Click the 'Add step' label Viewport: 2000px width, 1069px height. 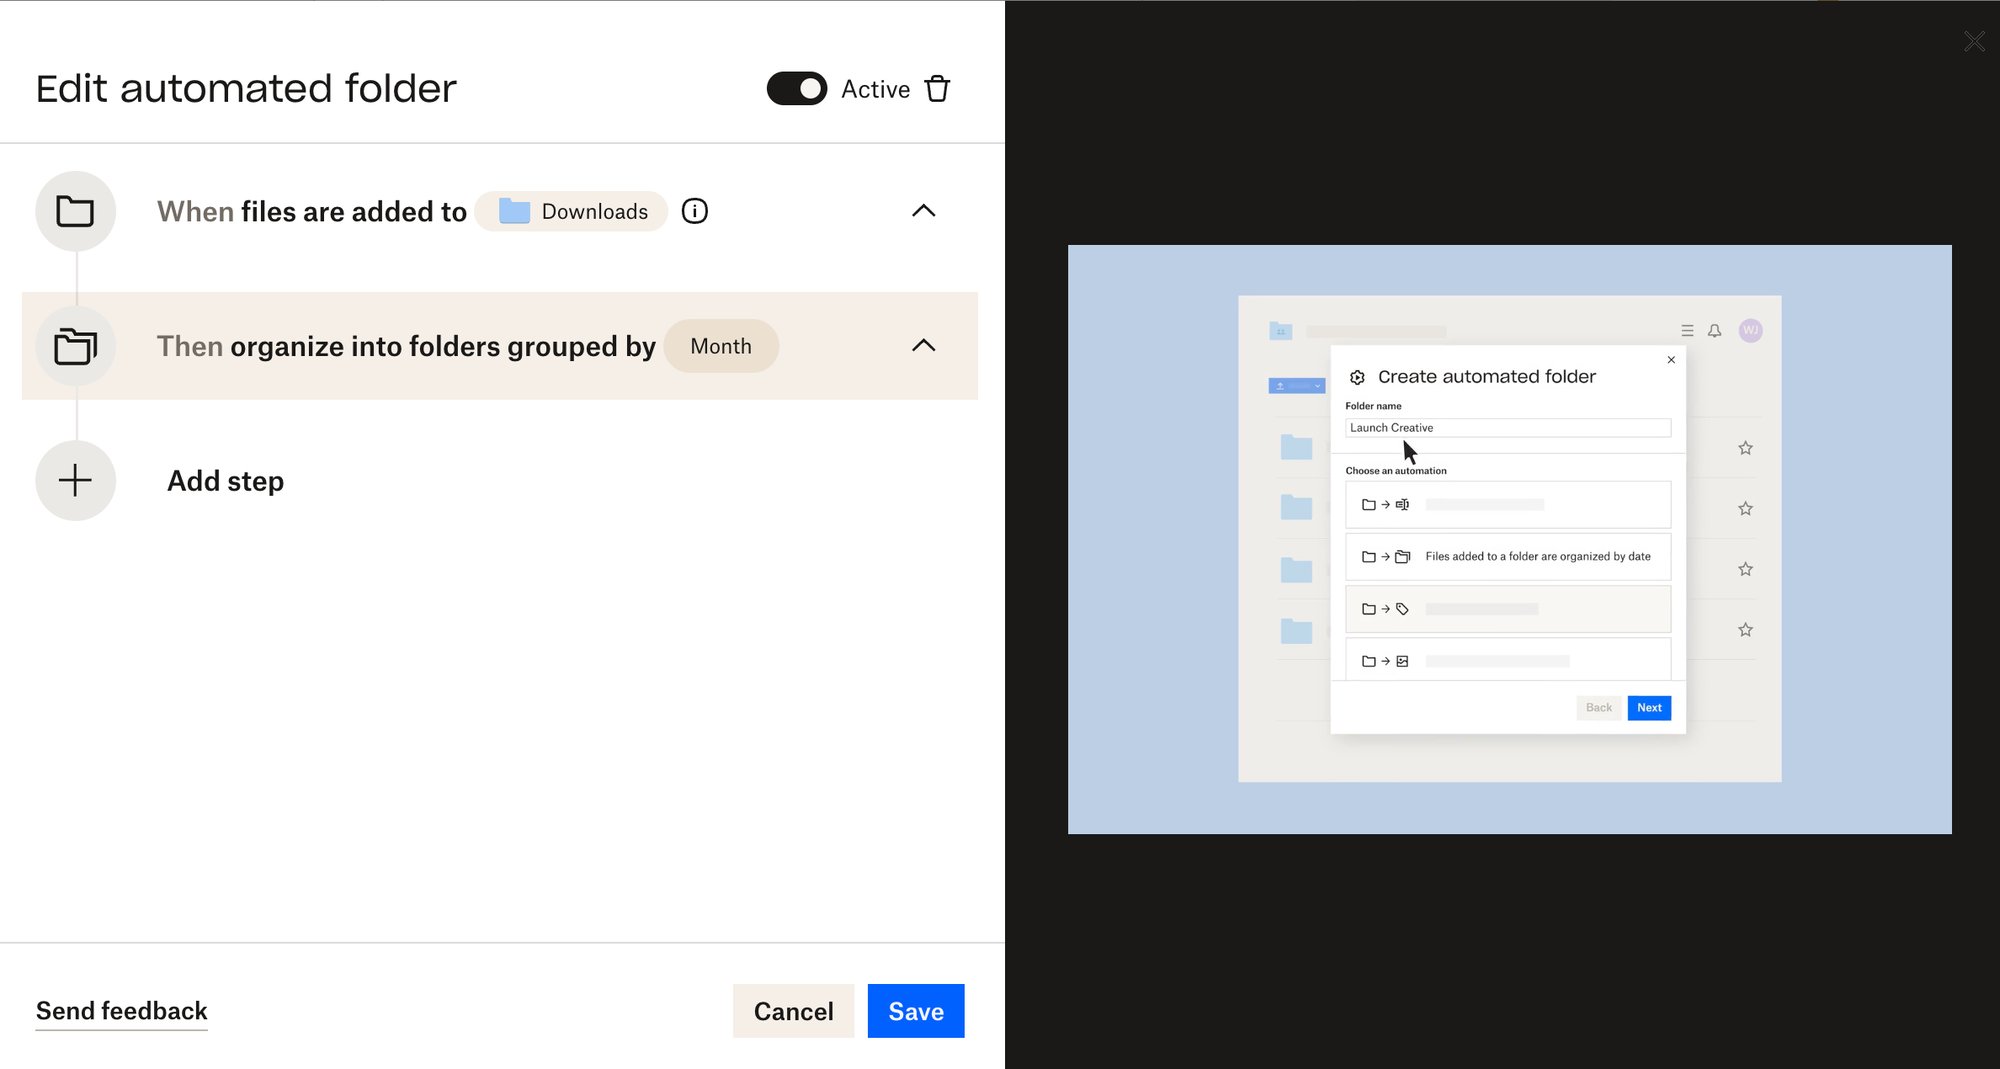(x=225, y=481)
